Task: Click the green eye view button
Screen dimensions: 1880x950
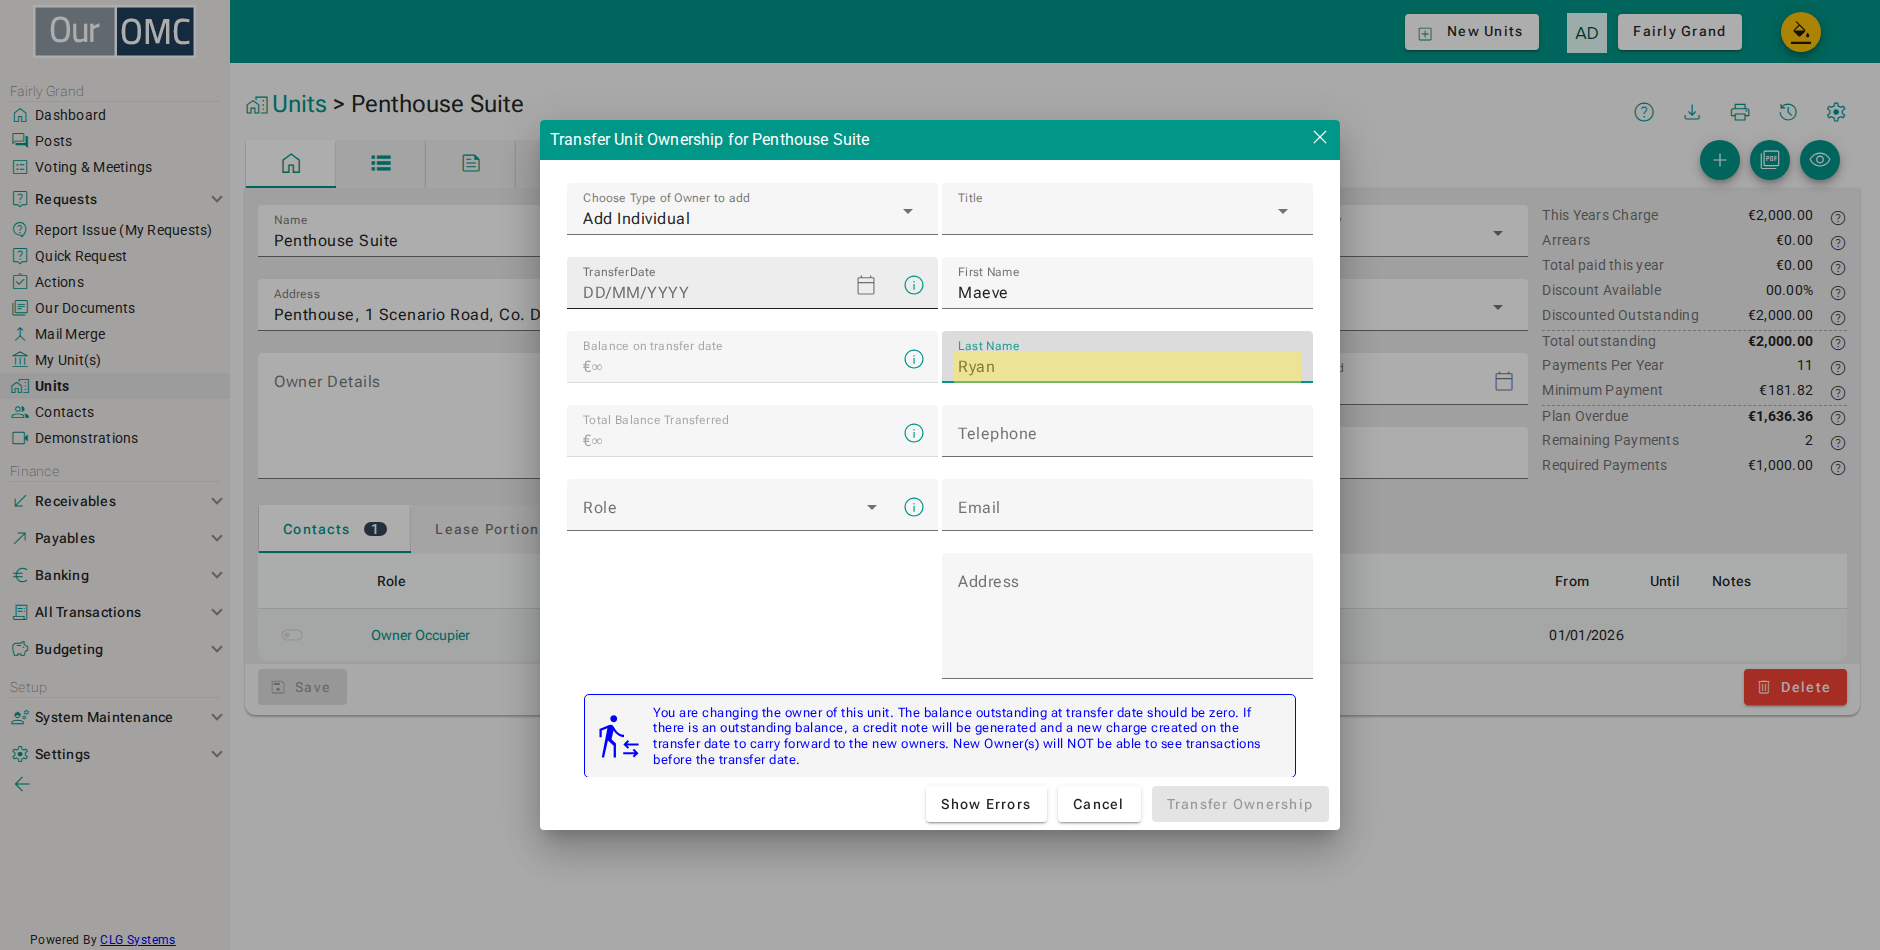Action: [x=1820, y=160]
